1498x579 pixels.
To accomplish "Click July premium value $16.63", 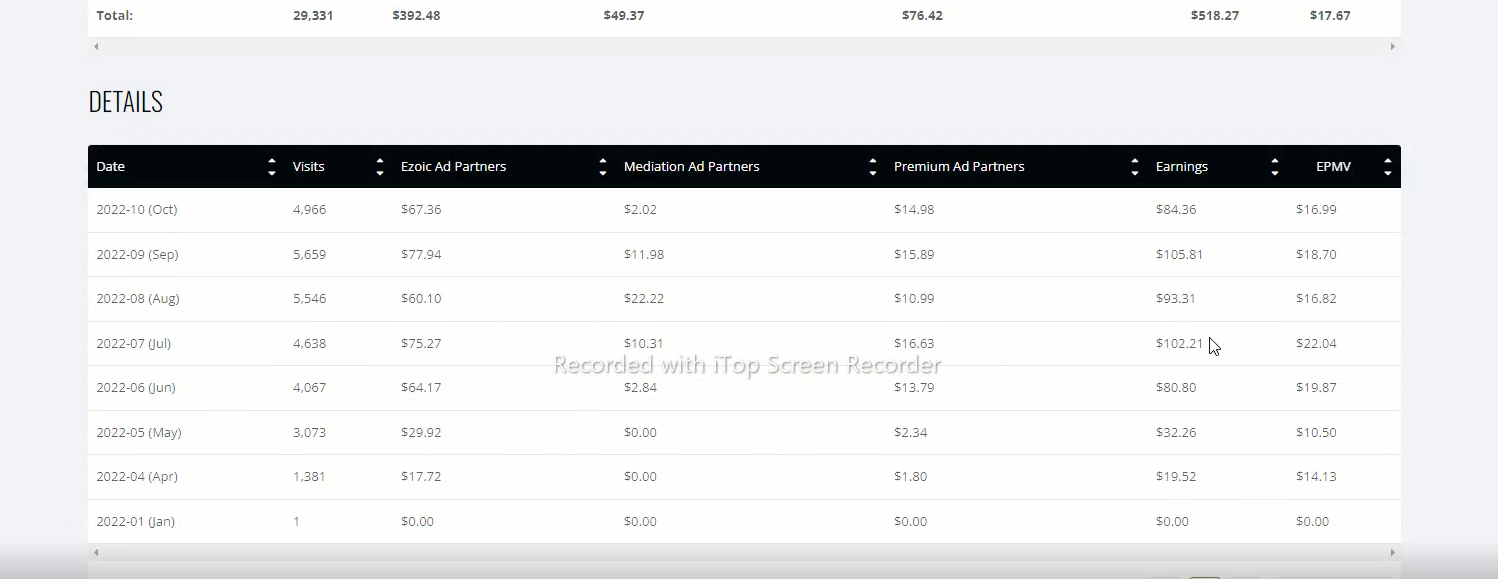I will point(914,344).
